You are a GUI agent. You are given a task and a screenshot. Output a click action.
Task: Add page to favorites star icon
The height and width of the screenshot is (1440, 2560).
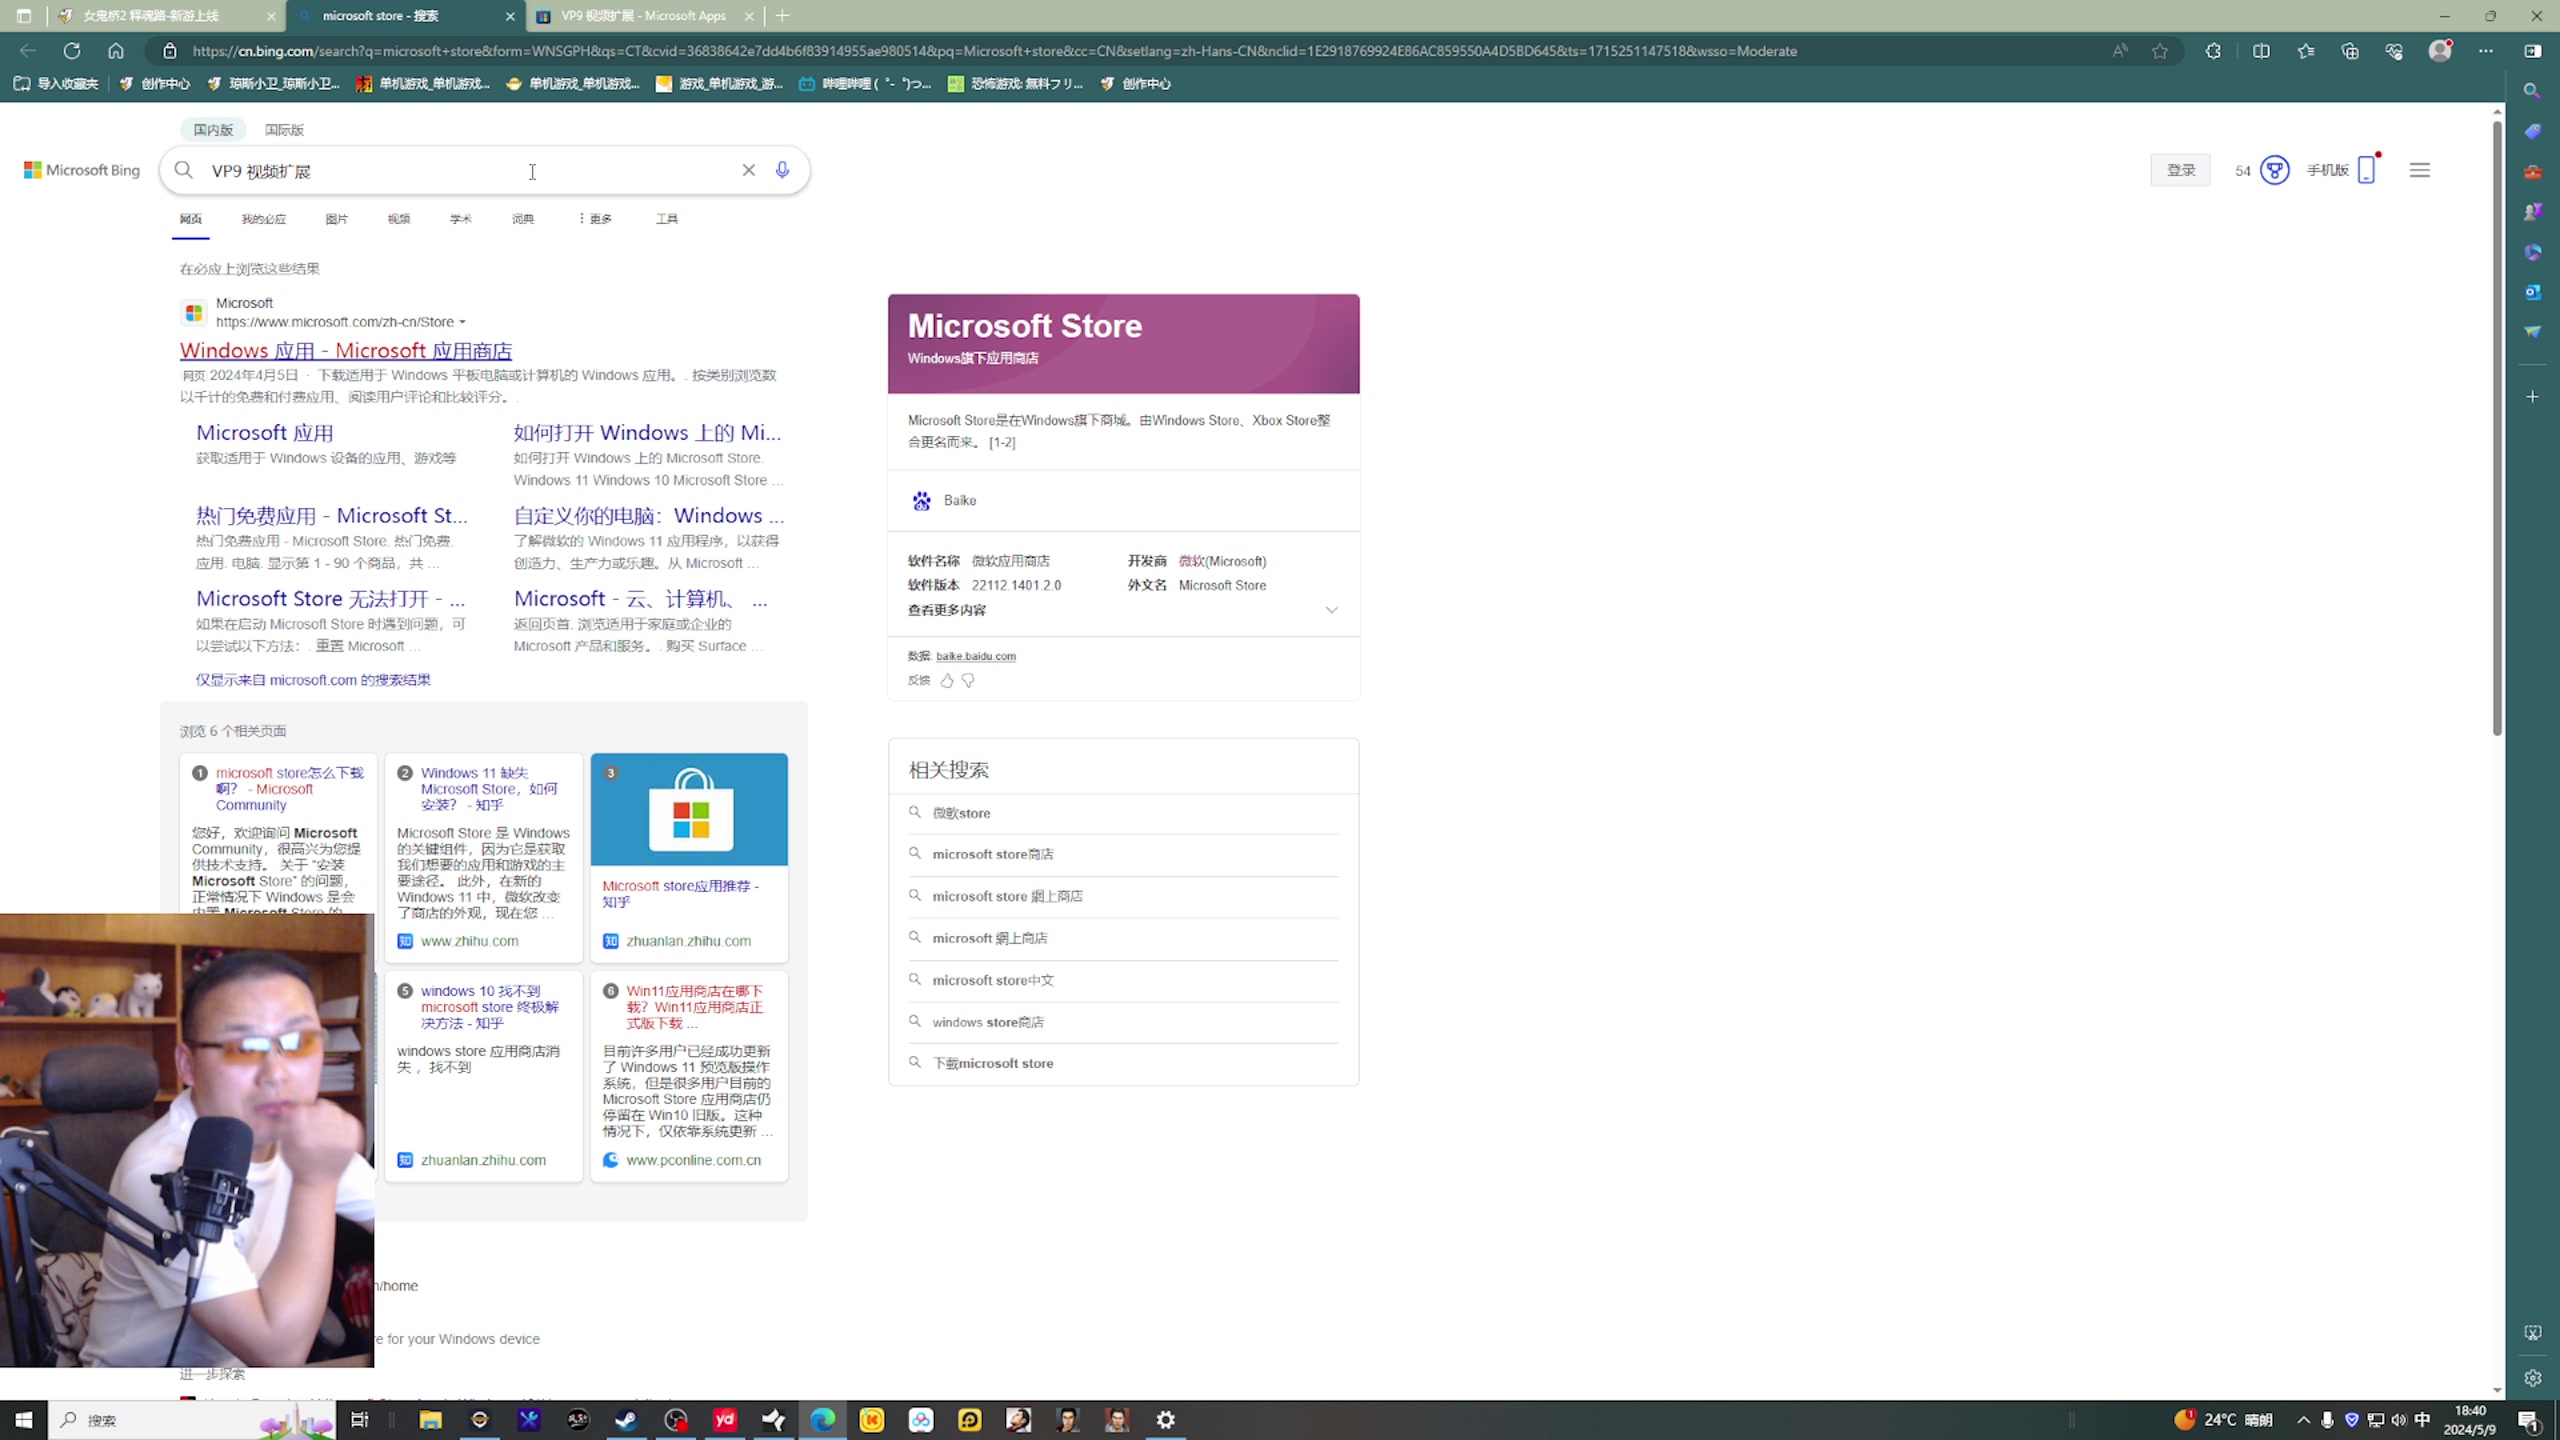2160,51
